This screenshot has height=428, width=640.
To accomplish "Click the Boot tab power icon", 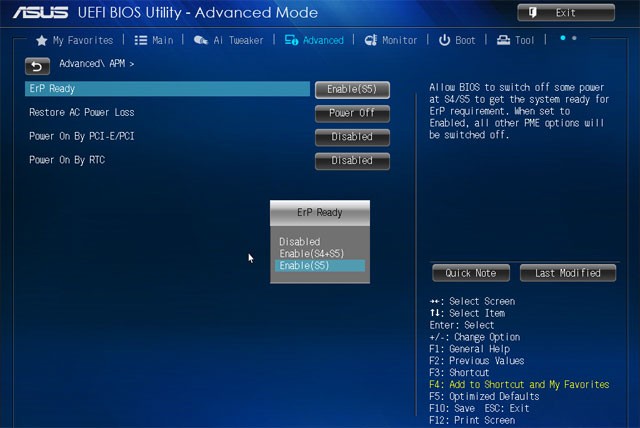I will 444,41.
